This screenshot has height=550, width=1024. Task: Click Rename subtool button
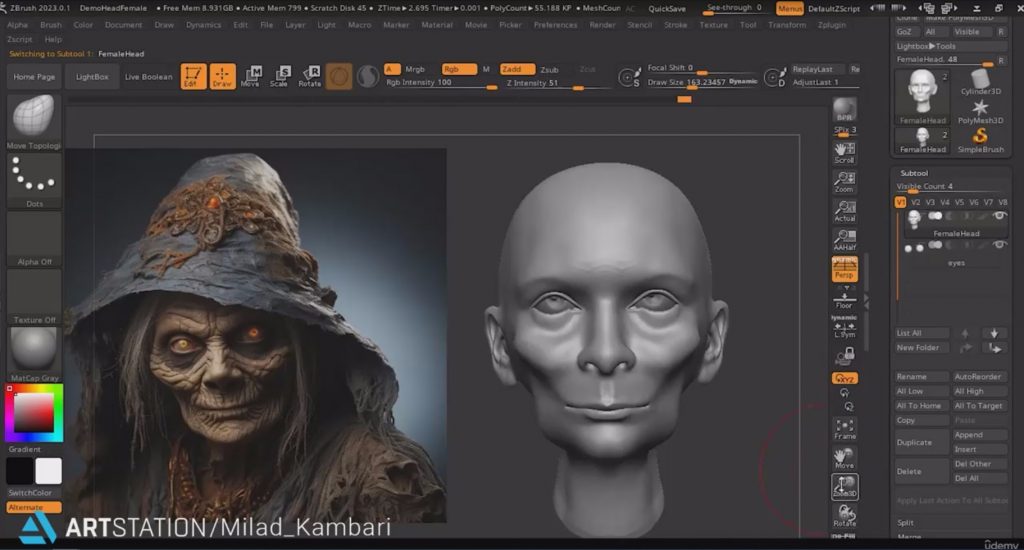tap(921, 377)
